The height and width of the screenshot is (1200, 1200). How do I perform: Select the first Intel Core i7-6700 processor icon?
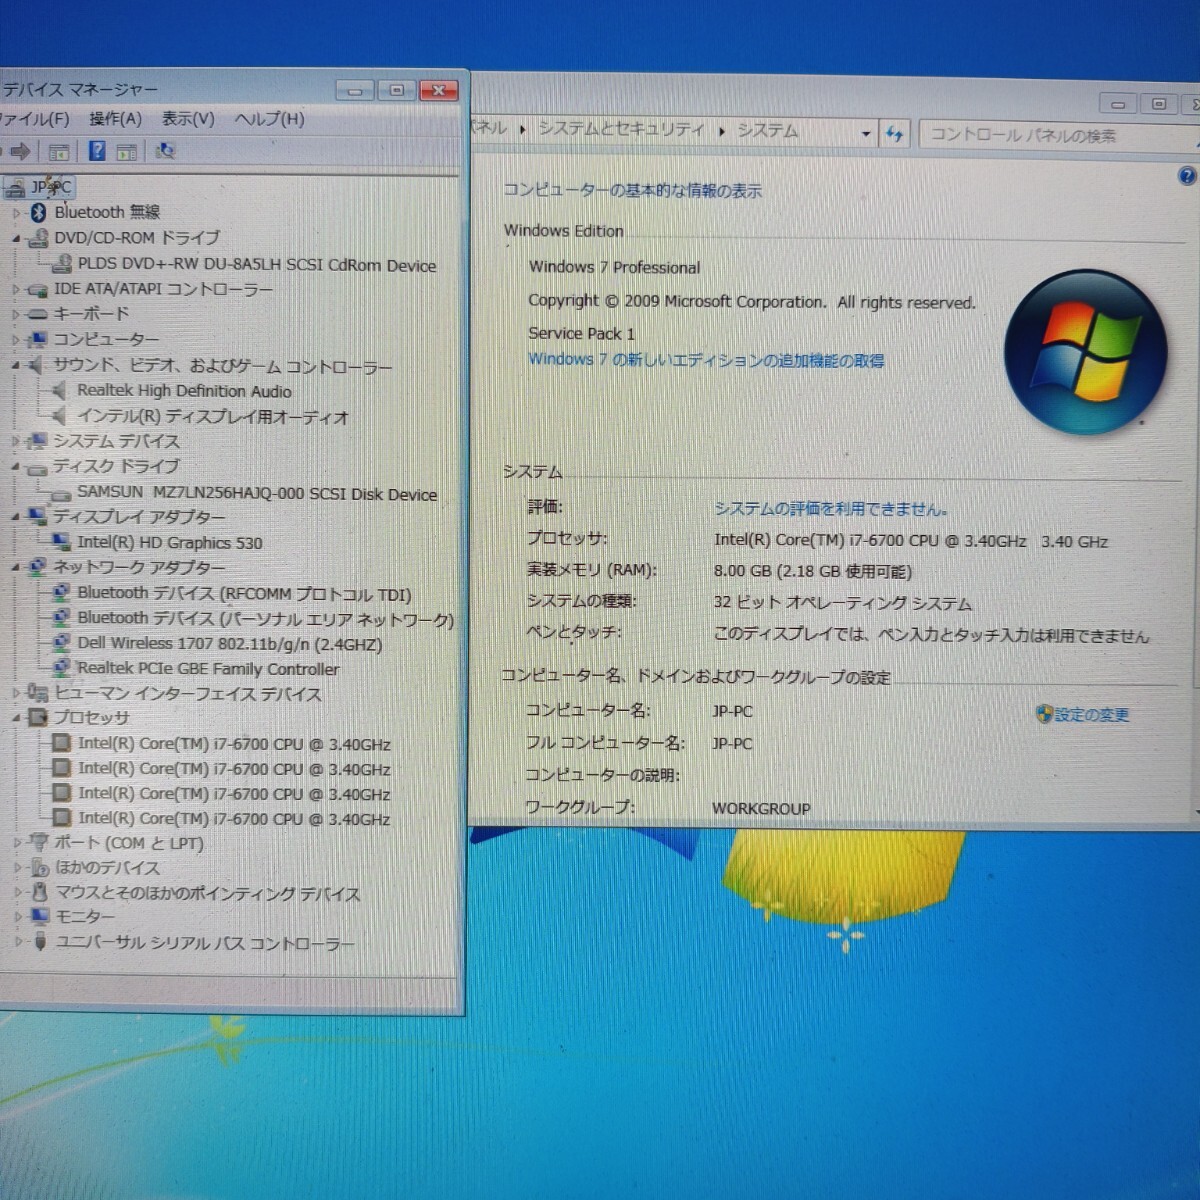(x=61, y=743)
